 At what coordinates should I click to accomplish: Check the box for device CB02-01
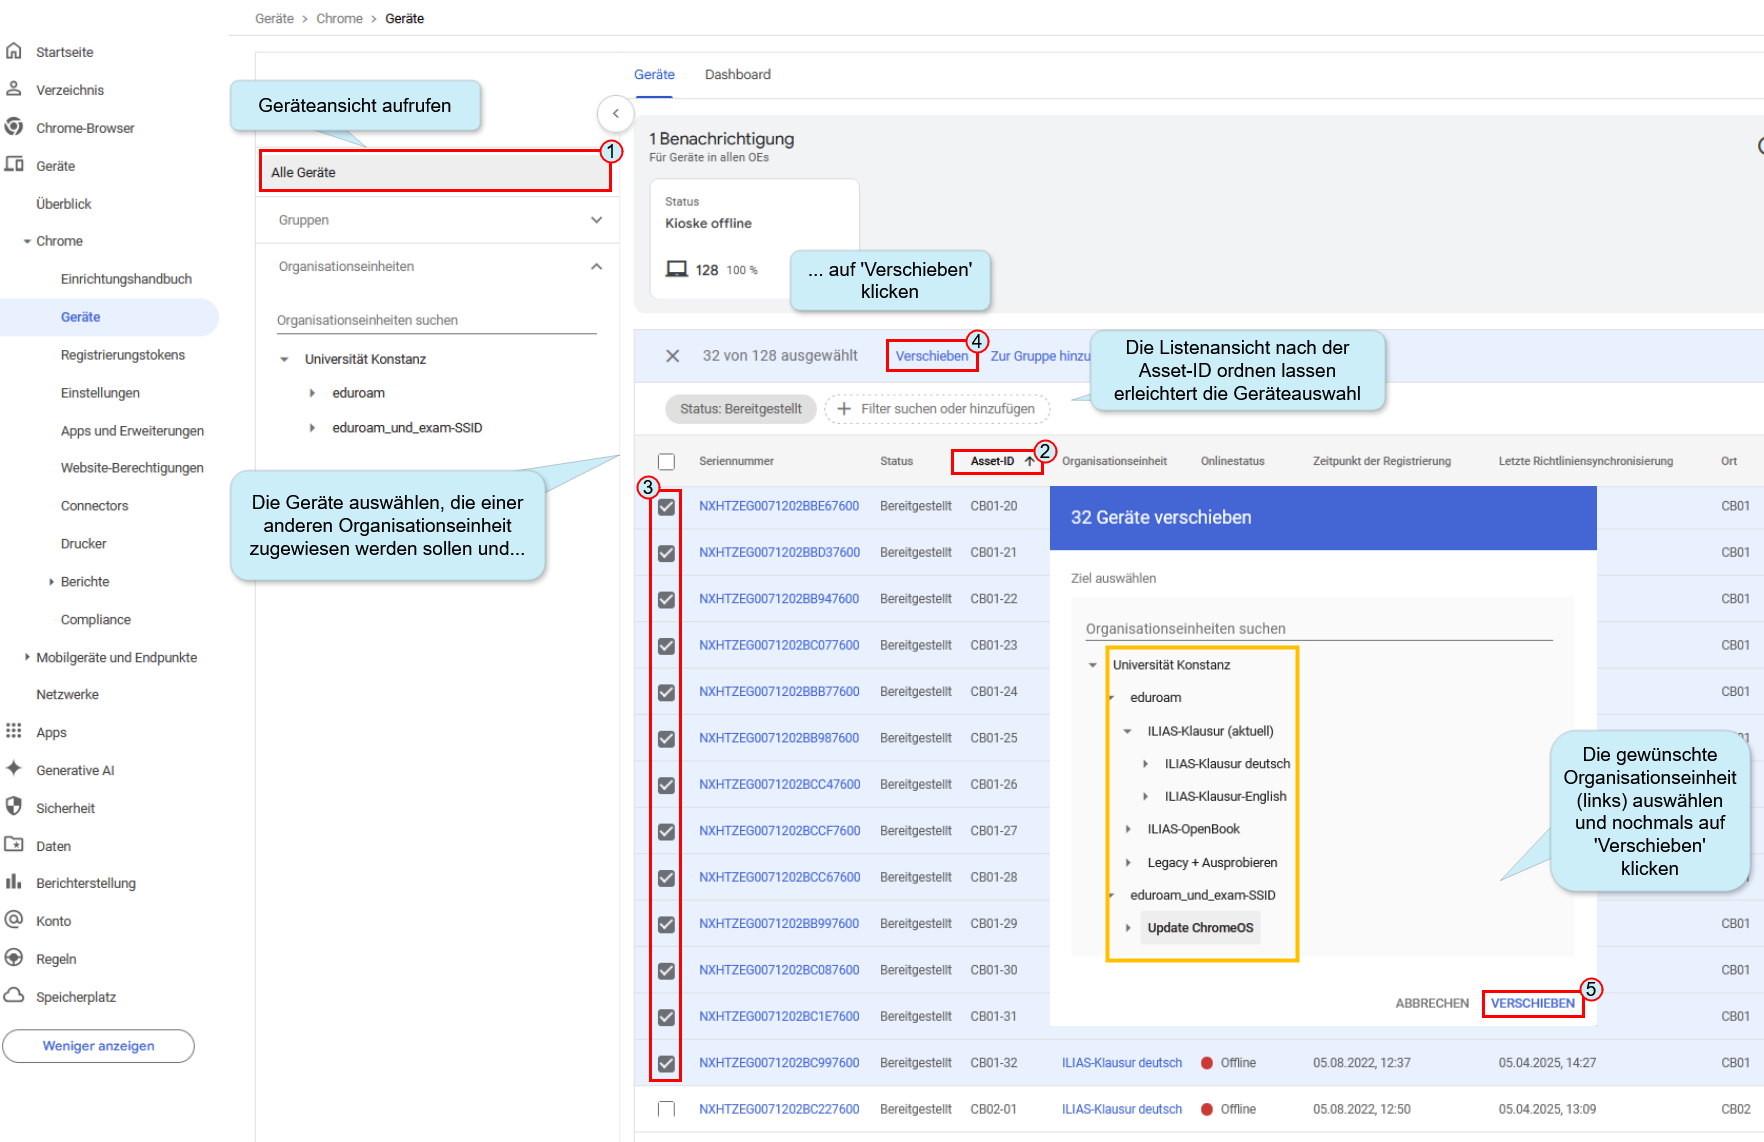click(667, 1109)
